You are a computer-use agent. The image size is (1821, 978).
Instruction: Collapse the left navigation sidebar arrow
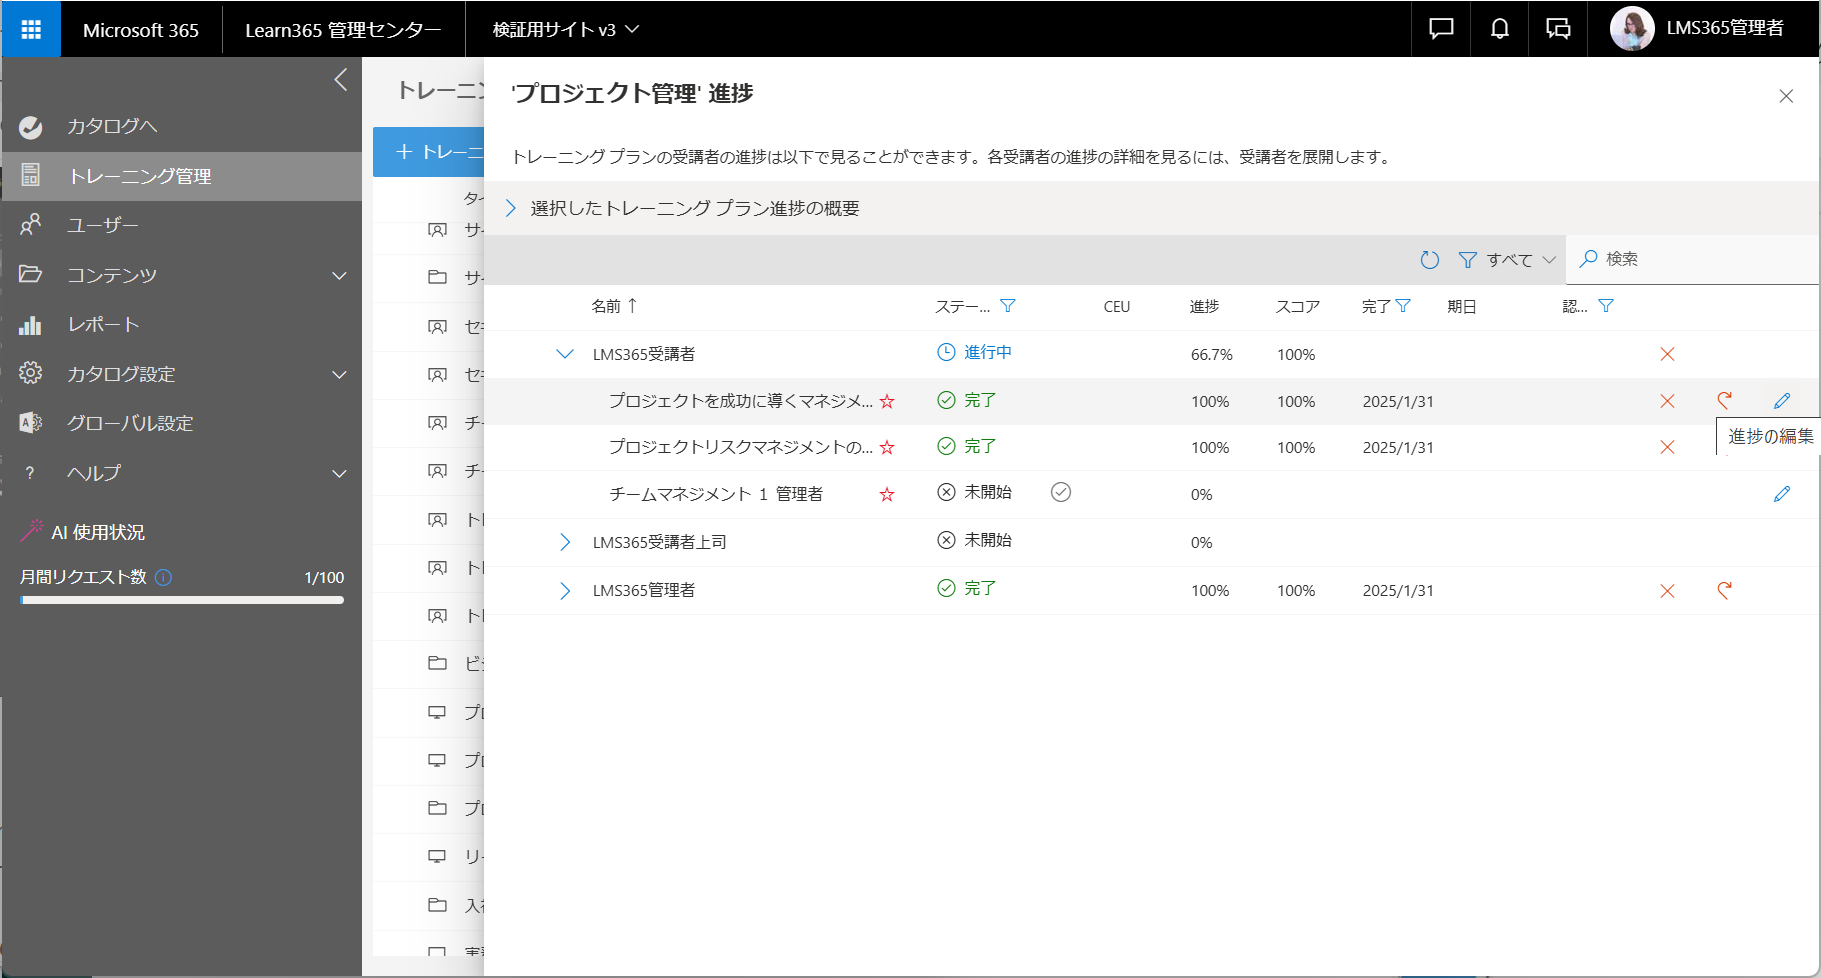tap(341, 80)
